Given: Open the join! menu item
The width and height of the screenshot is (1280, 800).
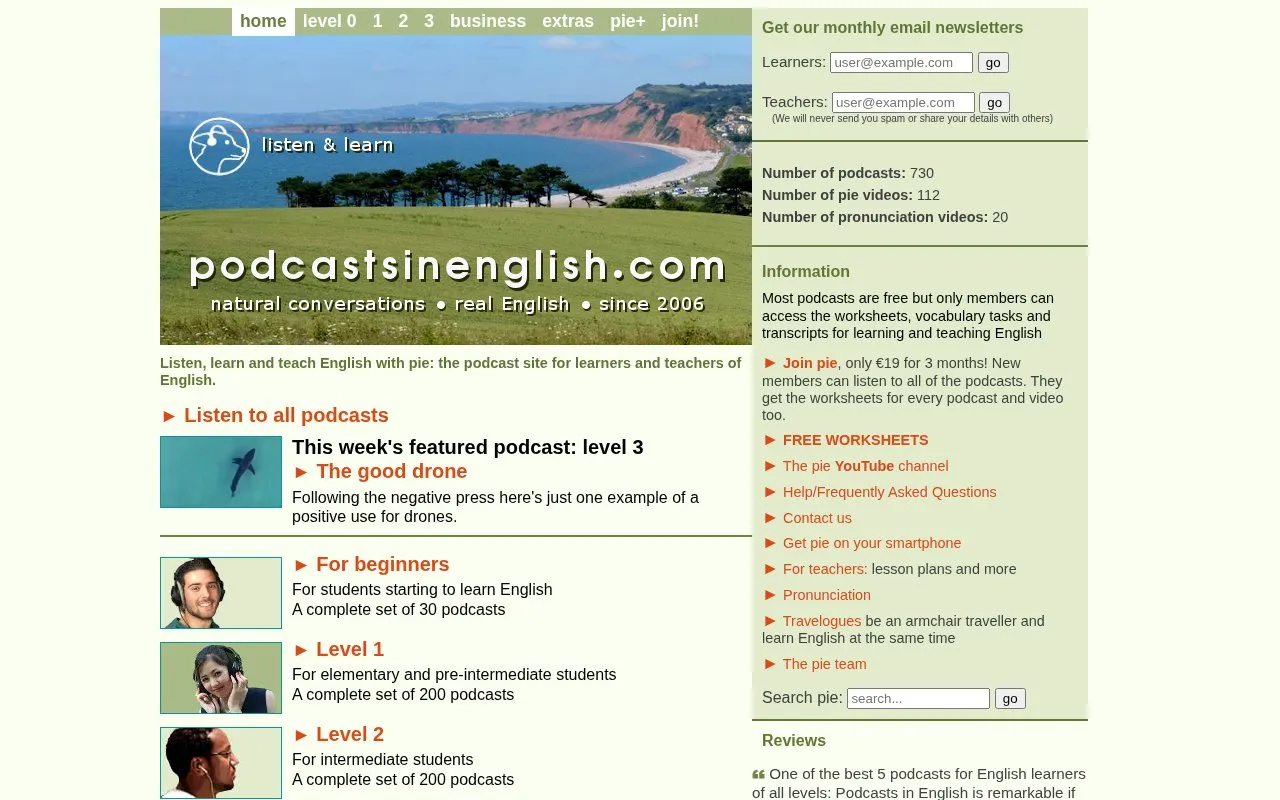Looking at the screenshot, I should click(x=680, y=21).
